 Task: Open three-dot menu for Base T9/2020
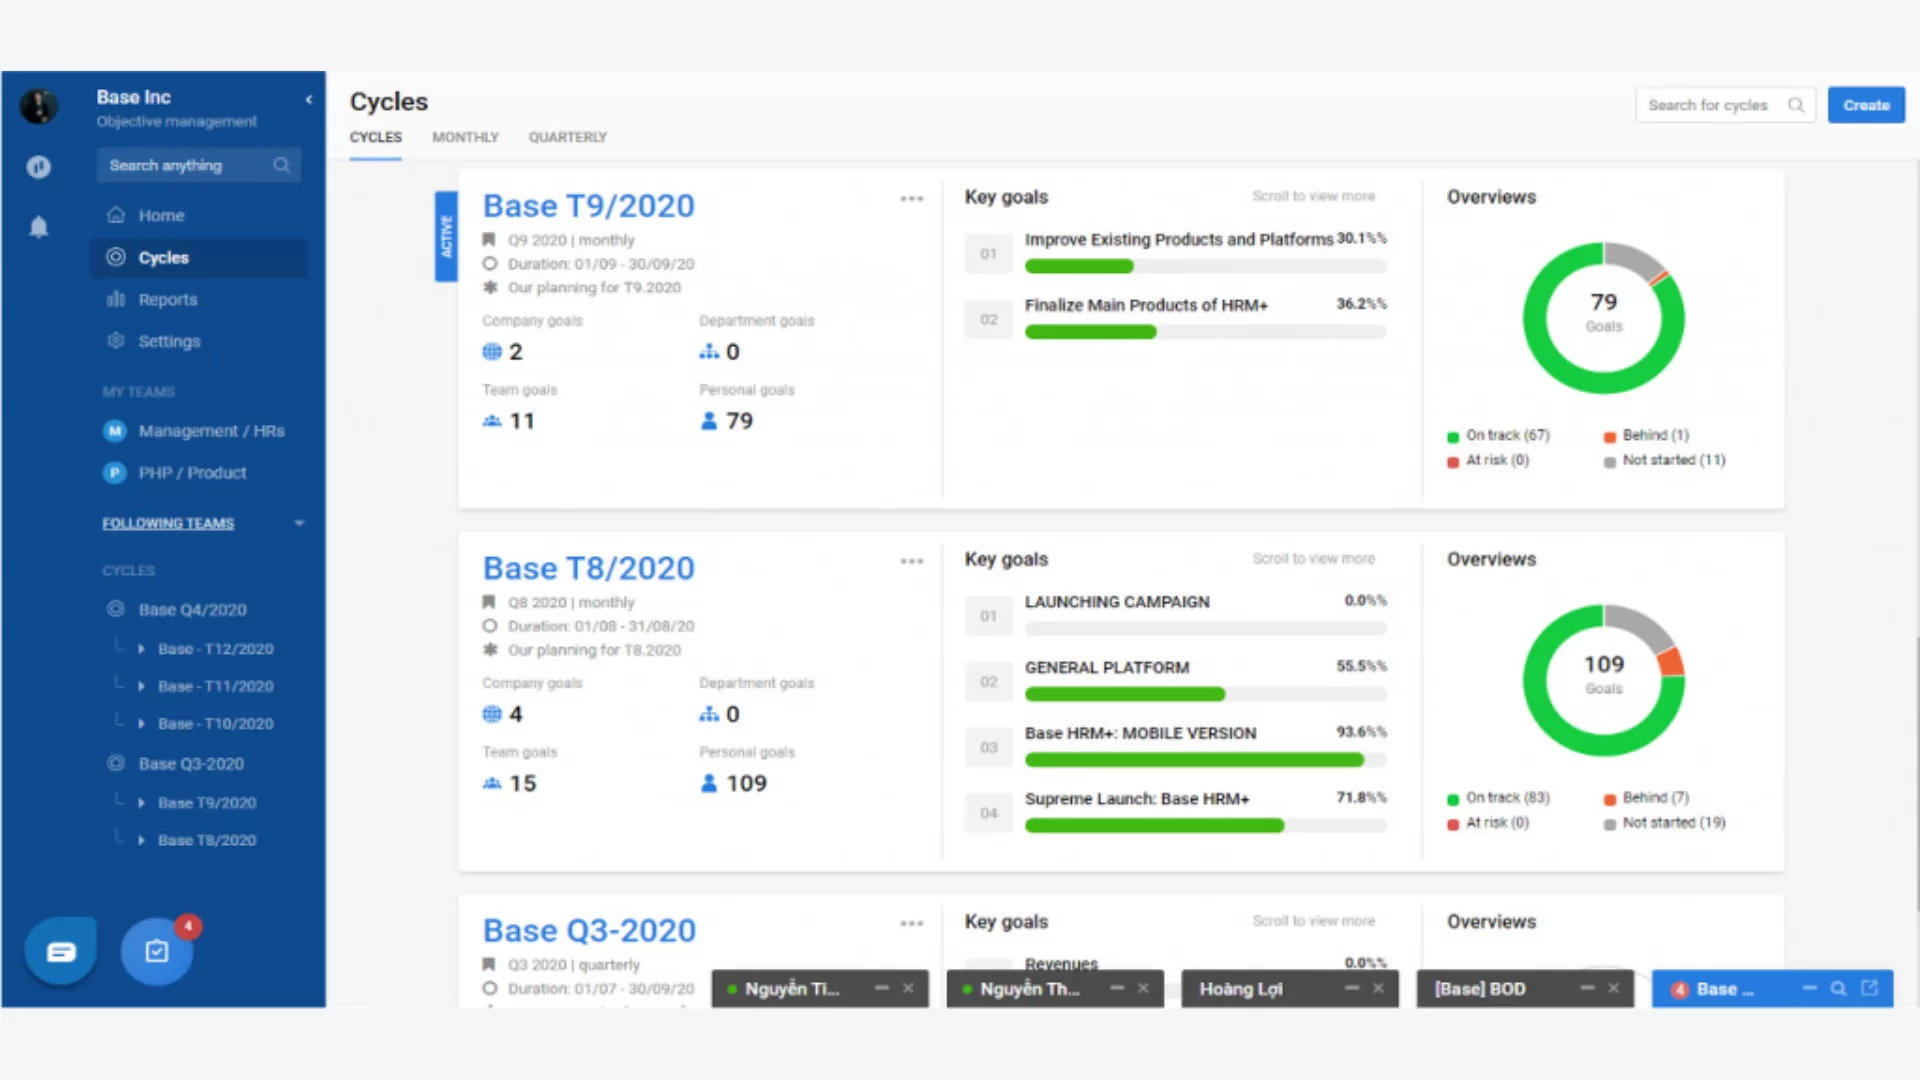[x=911, y=199]
